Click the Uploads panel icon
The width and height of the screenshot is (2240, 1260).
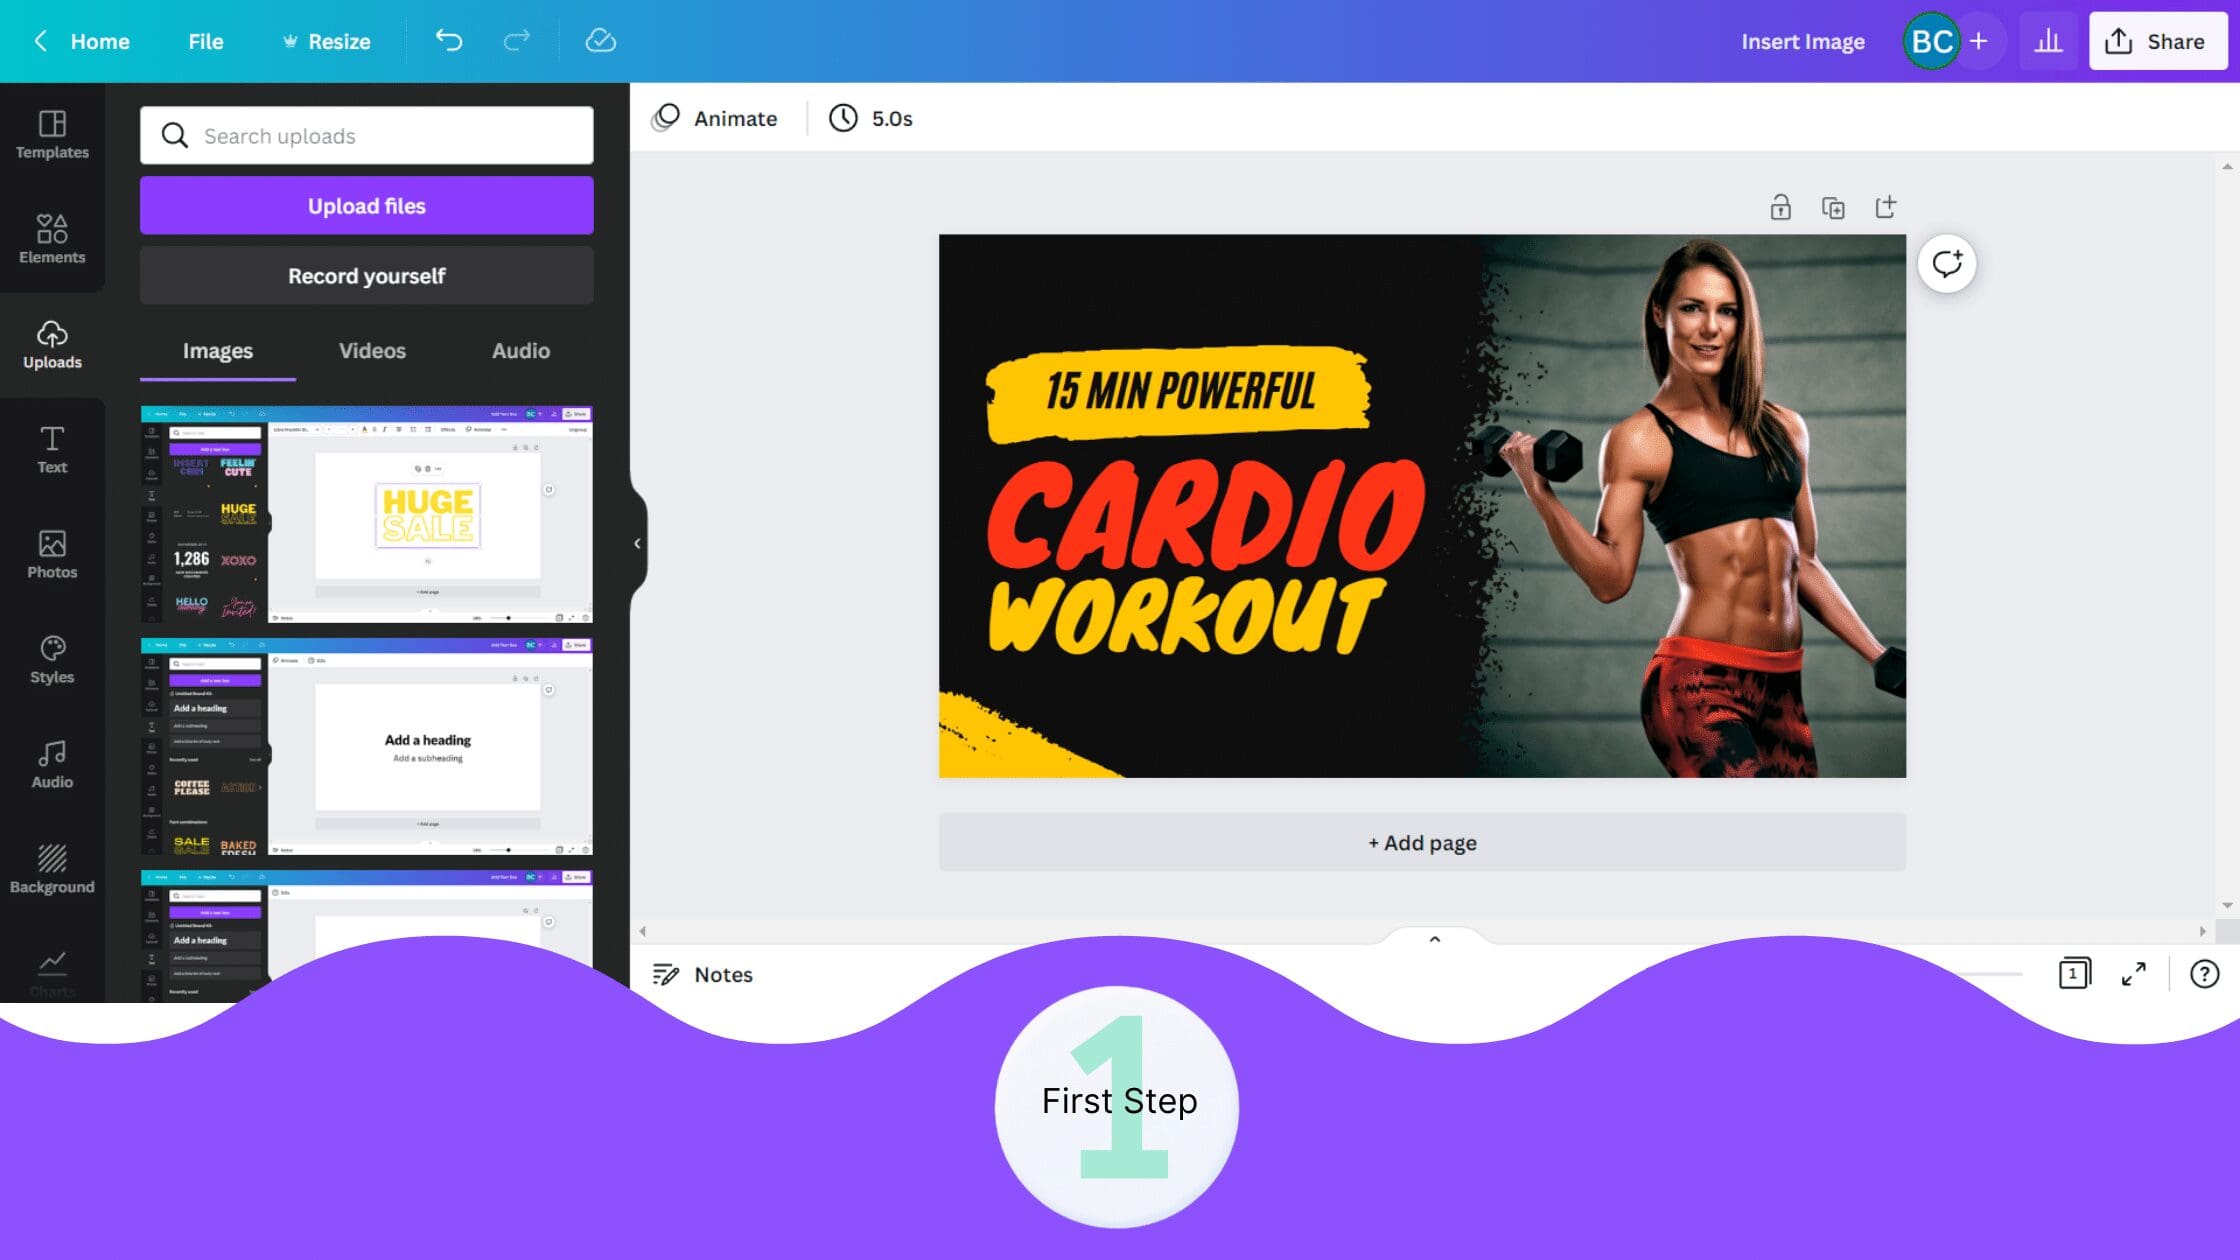click(51, 343)
